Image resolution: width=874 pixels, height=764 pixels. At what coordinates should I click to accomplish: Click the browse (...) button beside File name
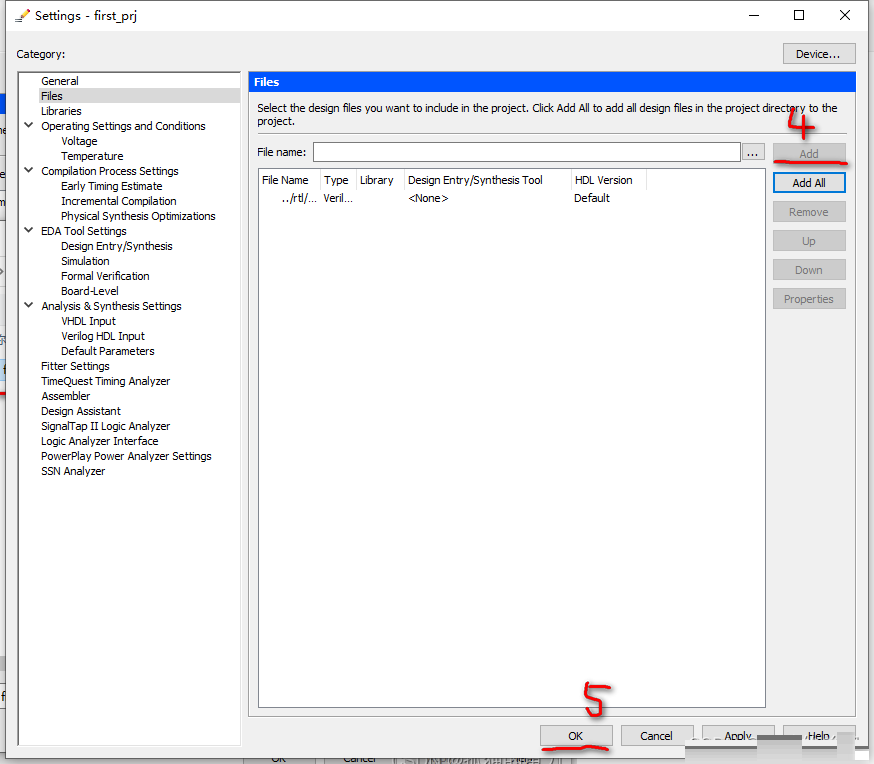click(754, 152)
